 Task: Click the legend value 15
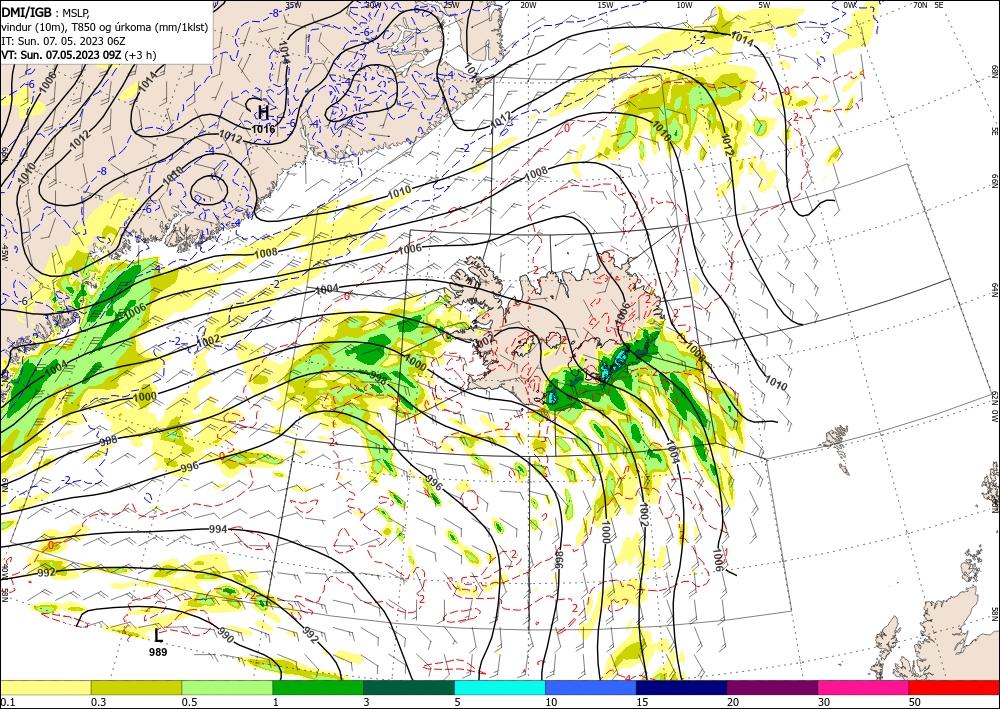tap(642, 702)
